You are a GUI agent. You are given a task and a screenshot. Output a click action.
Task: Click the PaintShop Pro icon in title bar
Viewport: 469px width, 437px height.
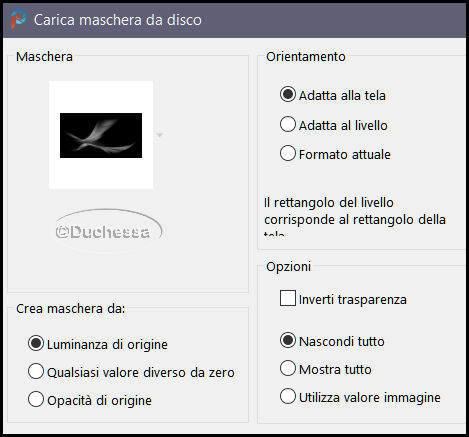(18, 19)
